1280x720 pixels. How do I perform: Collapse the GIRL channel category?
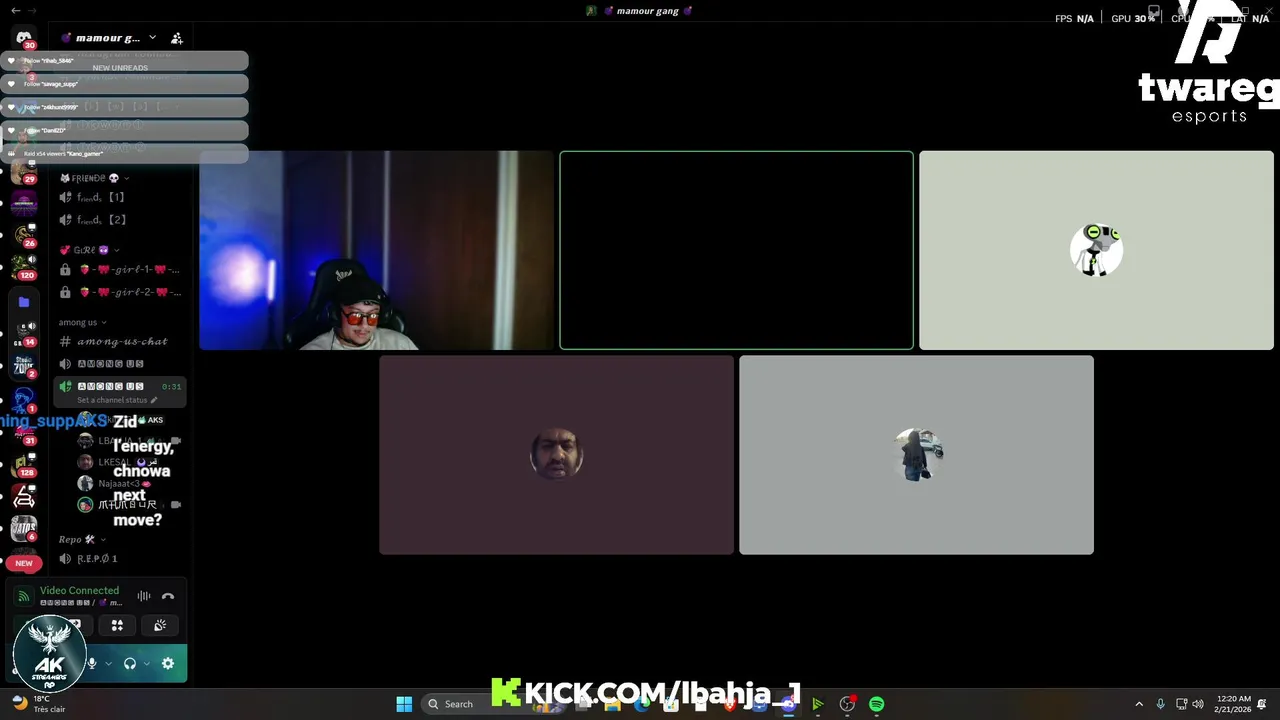coord(88,250)
